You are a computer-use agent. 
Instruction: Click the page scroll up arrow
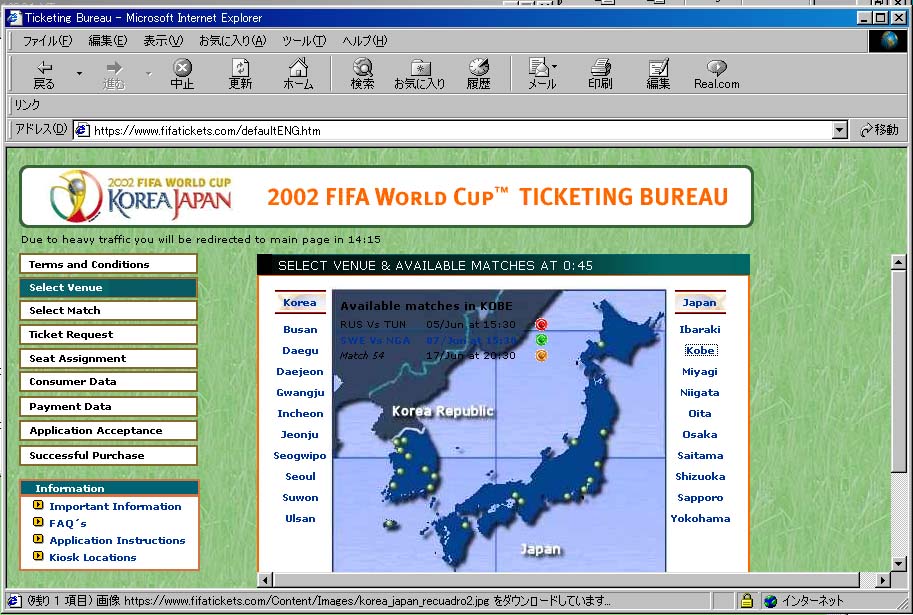coord(898,262)
